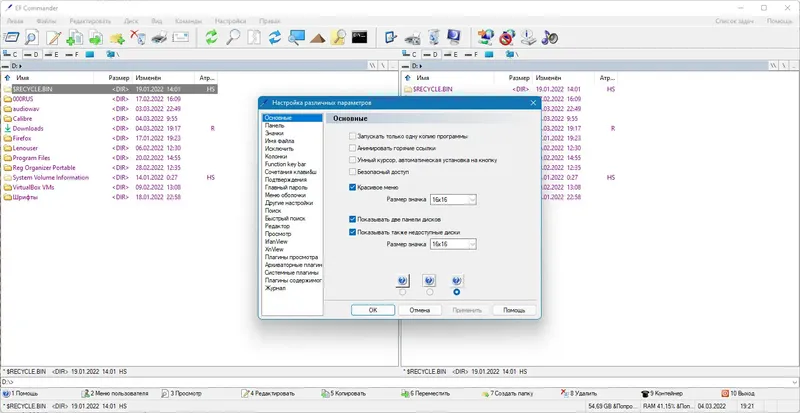800x413 pixels.
Task: Toggle 'Показывать две панели дисков' checkbox
Action: (352, 219)
